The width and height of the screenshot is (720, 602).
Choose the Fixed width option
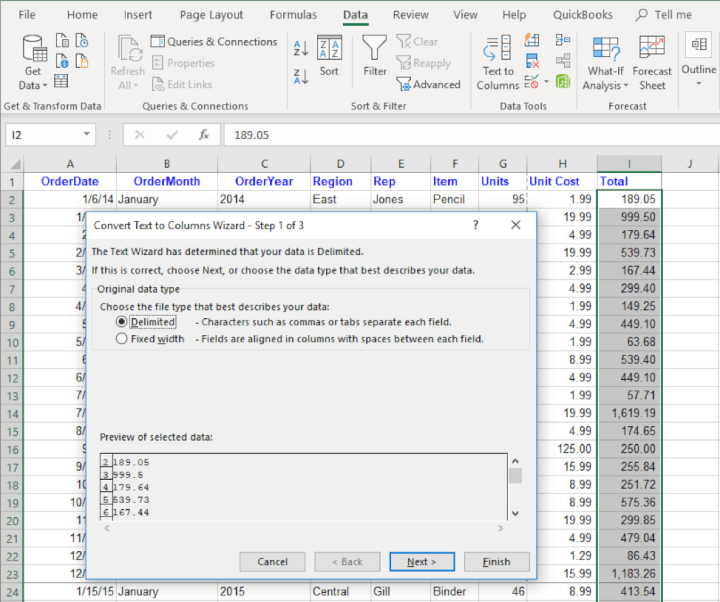click(122, 339)
